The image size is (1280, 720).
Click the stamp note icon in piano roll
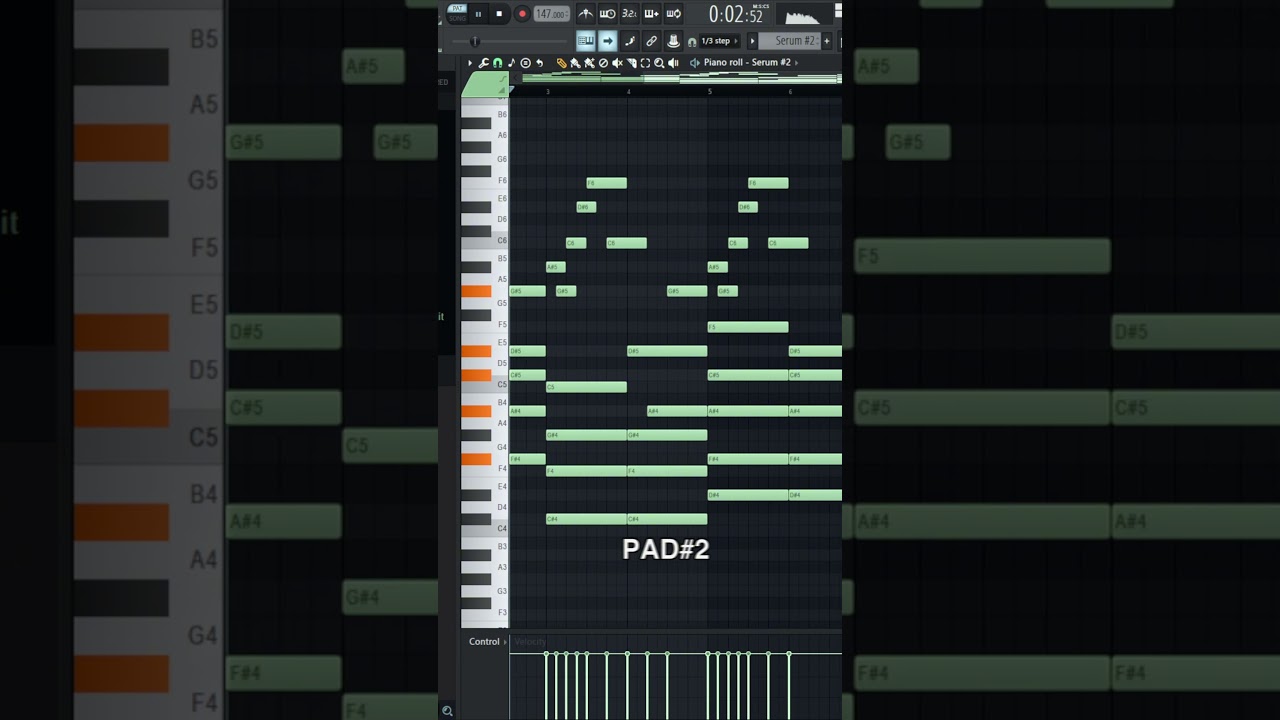point(511,63)
